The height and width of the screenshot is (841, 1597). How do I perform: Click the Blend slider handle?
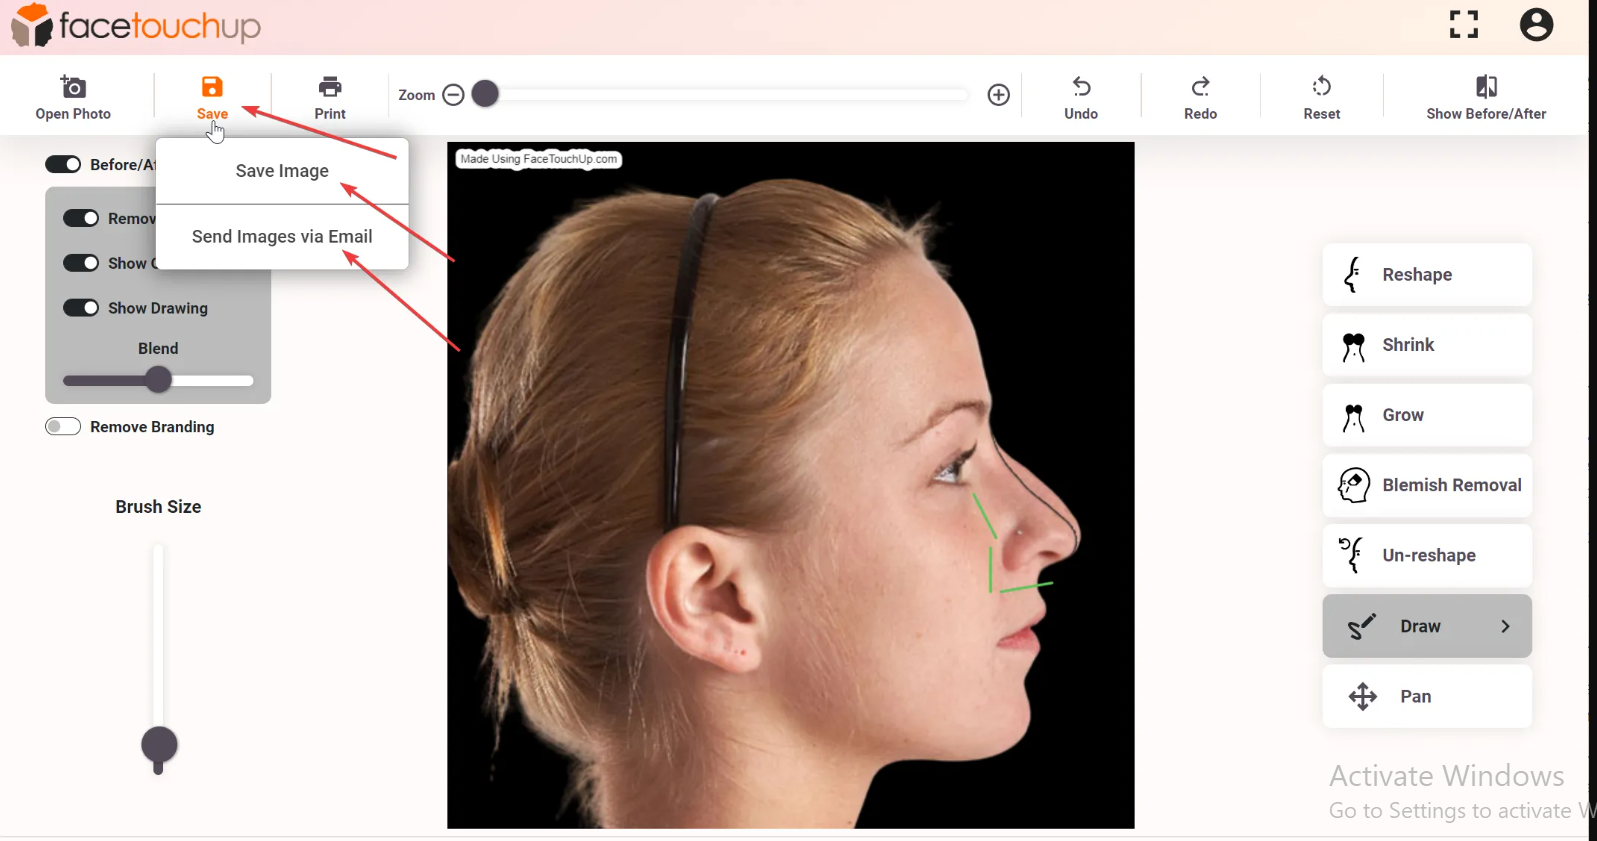[158, 380]
